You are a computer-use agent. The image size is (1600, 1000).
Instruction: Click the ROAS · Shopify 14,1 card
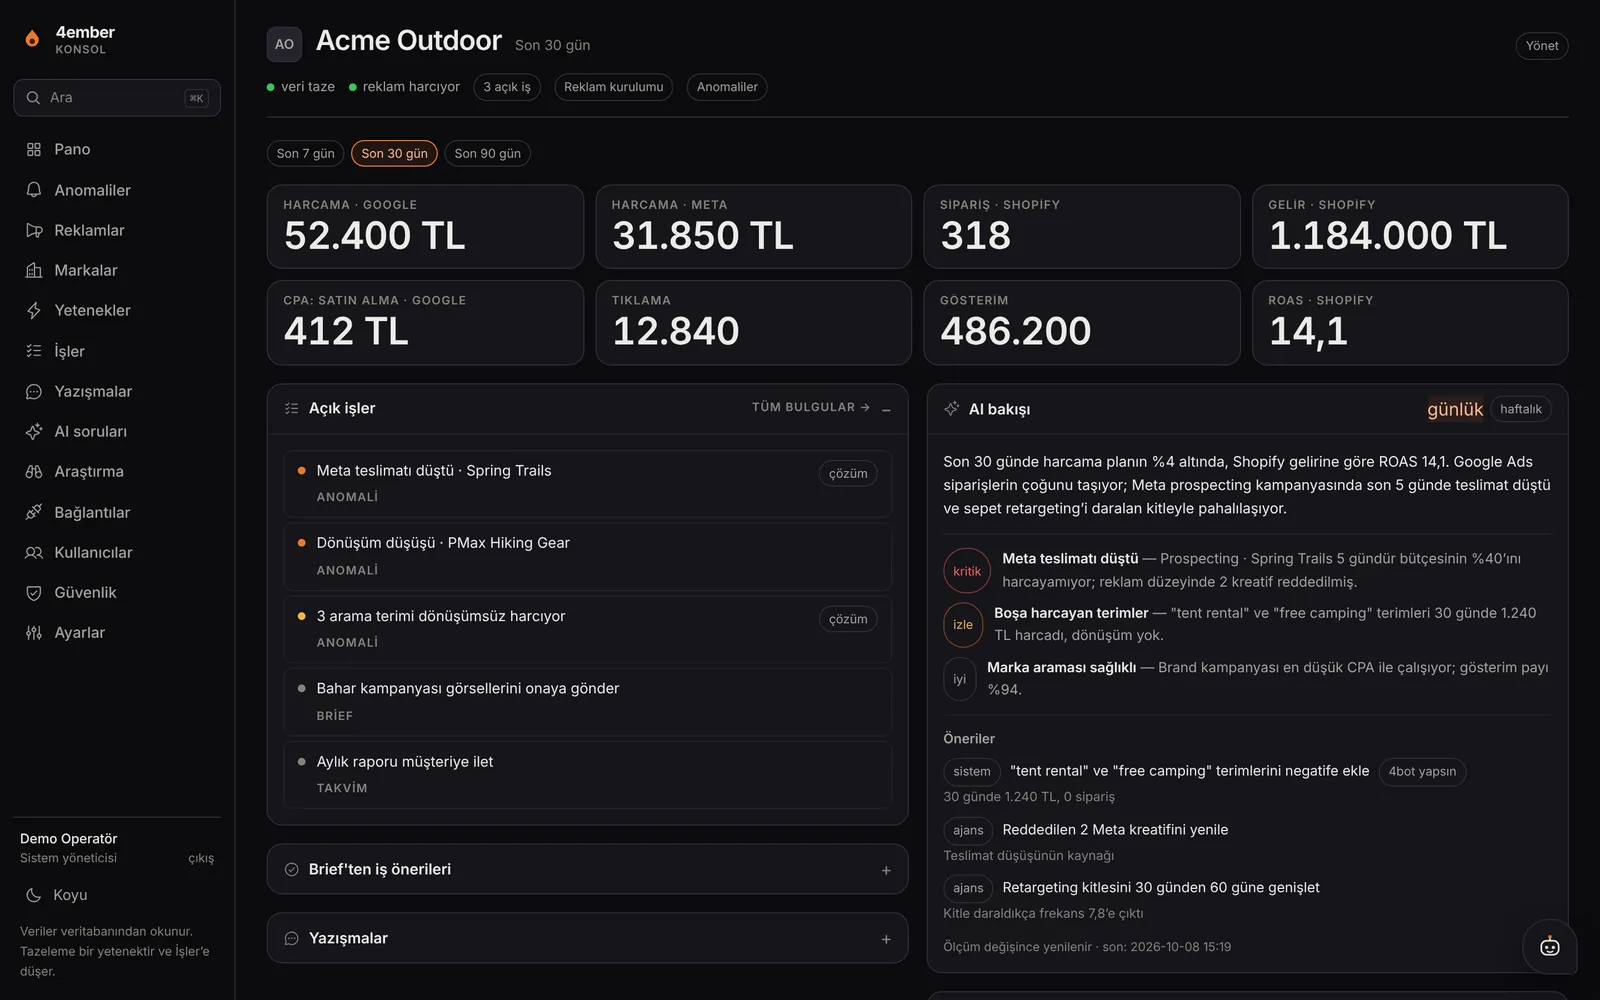(1410, 322)
